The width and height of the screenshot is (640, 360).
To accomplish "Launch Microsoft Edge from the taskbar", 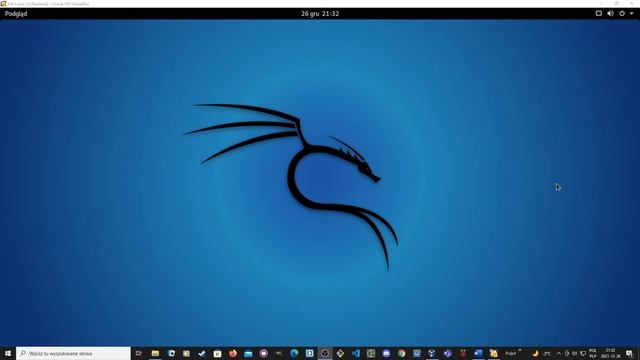I will click(294, 353).
